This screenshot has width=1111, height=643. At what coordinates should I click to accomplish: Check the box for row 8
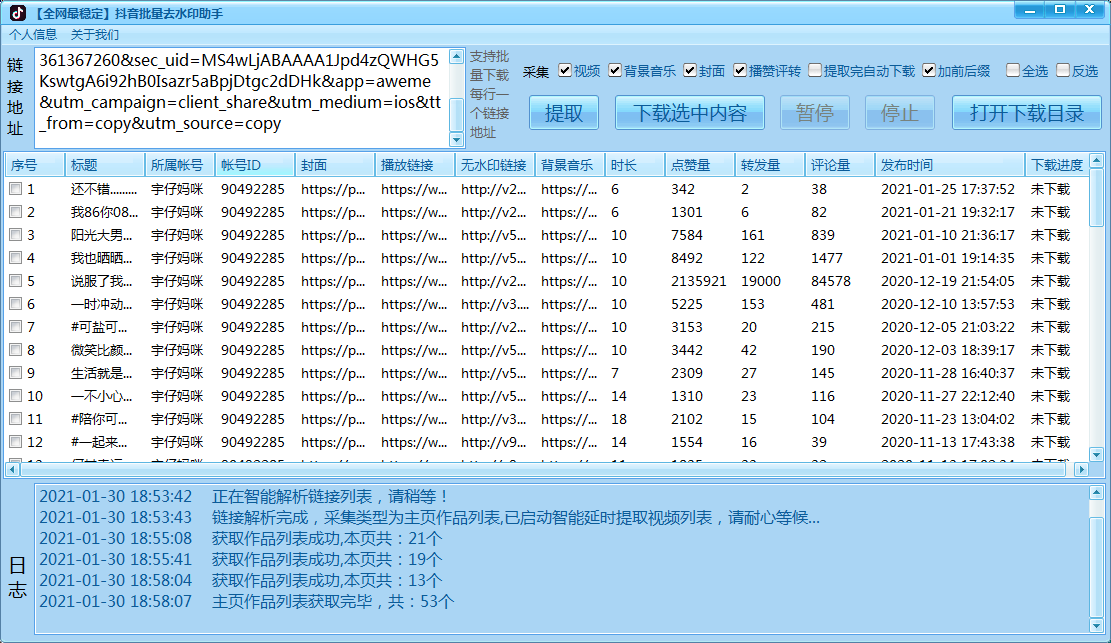16,350
